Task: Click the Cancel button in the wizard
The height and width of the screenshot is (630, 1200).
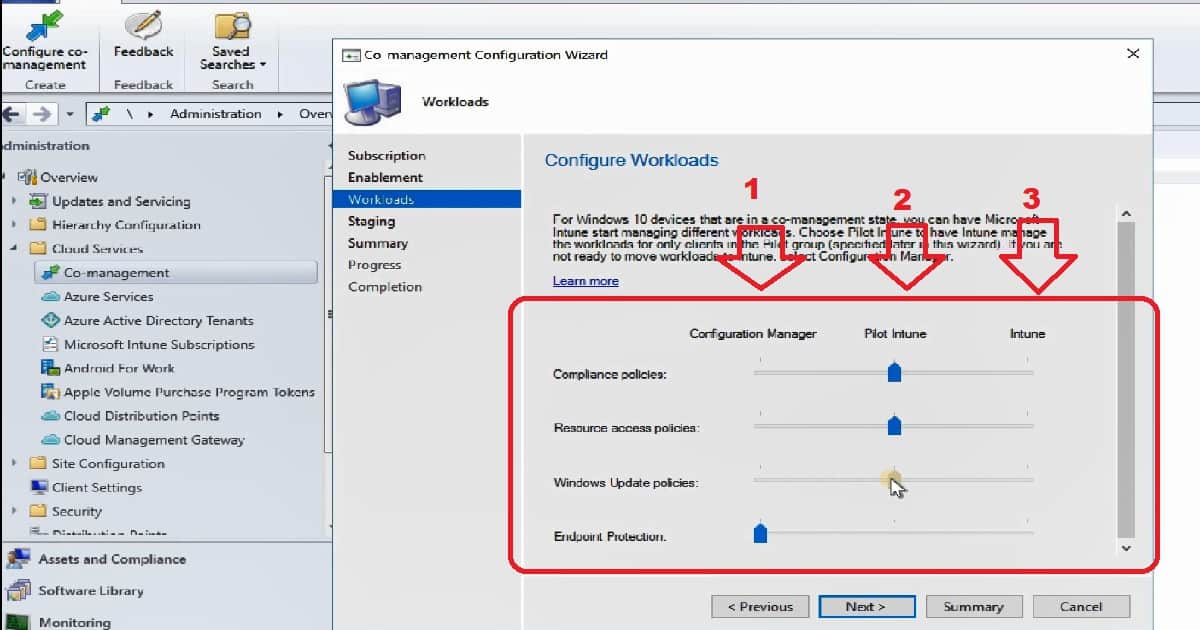Action: [x=1081, y=606]
